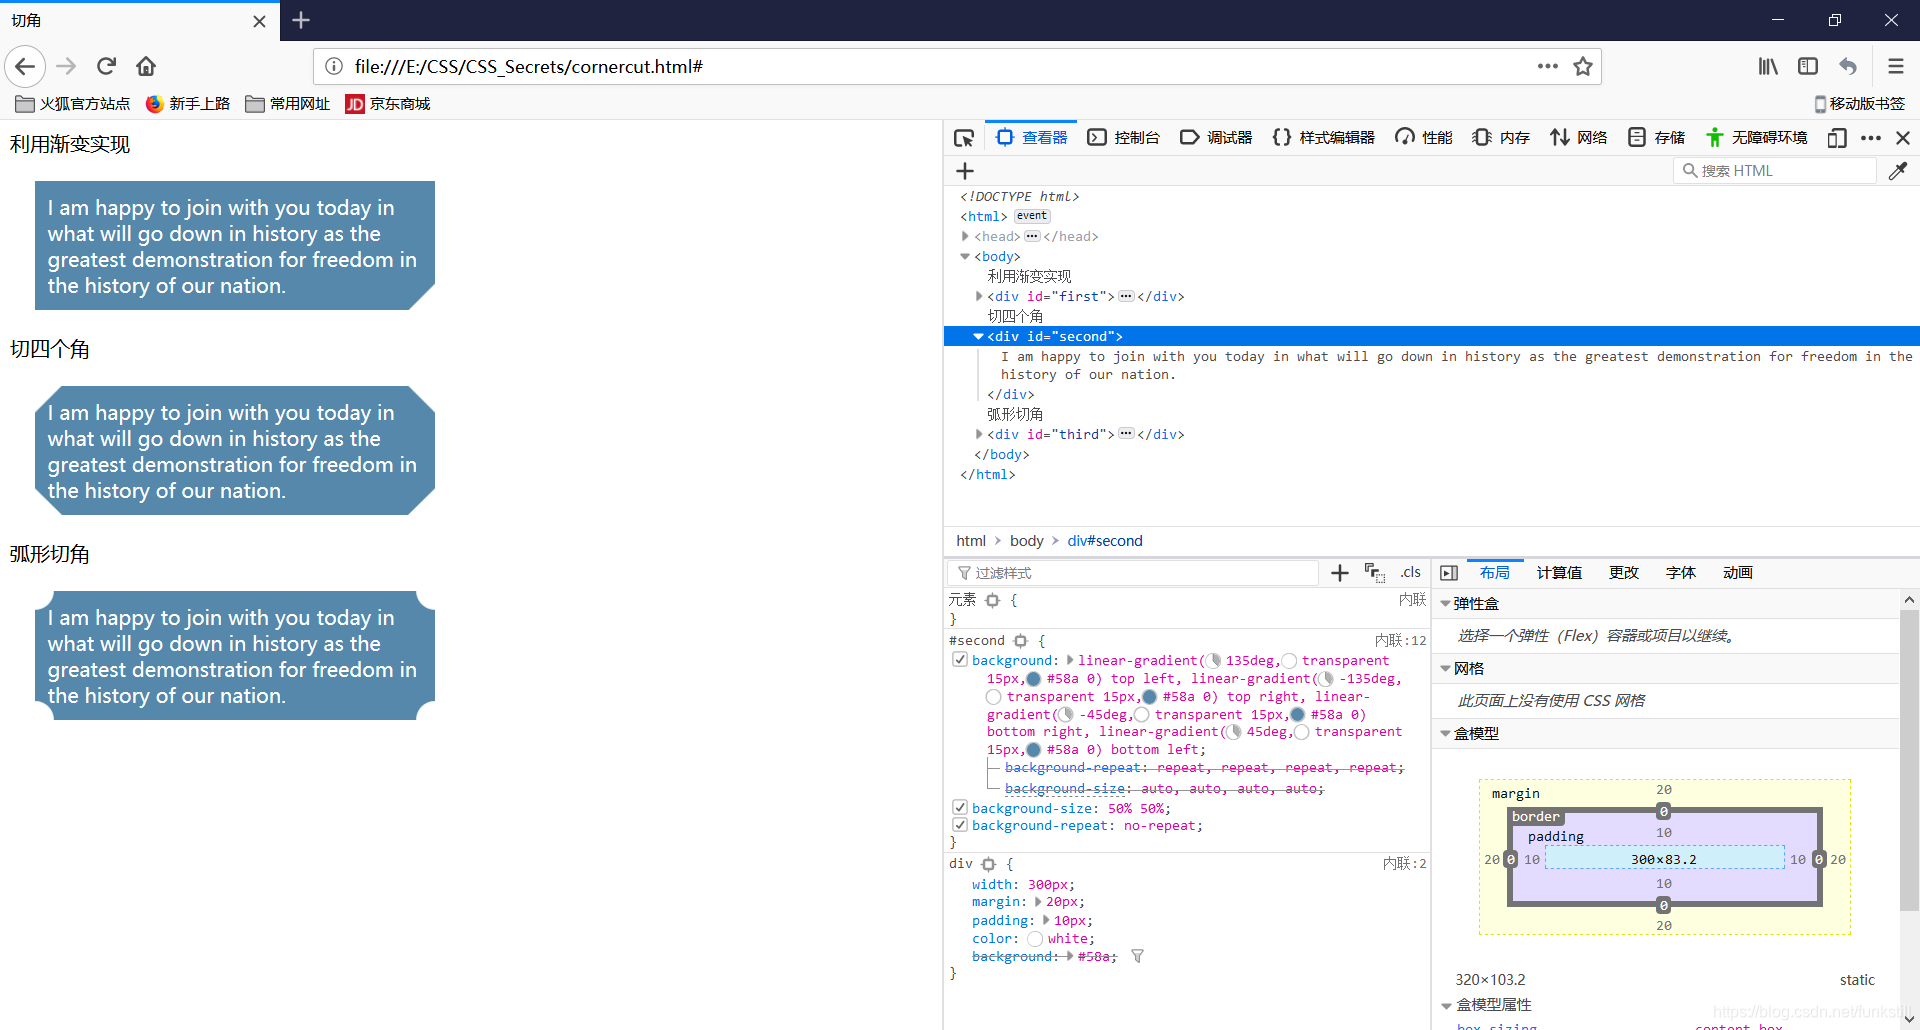Pick a color with eyedropper tool
This screenshot has height=1030, width=1920.
click(1898, 171)
